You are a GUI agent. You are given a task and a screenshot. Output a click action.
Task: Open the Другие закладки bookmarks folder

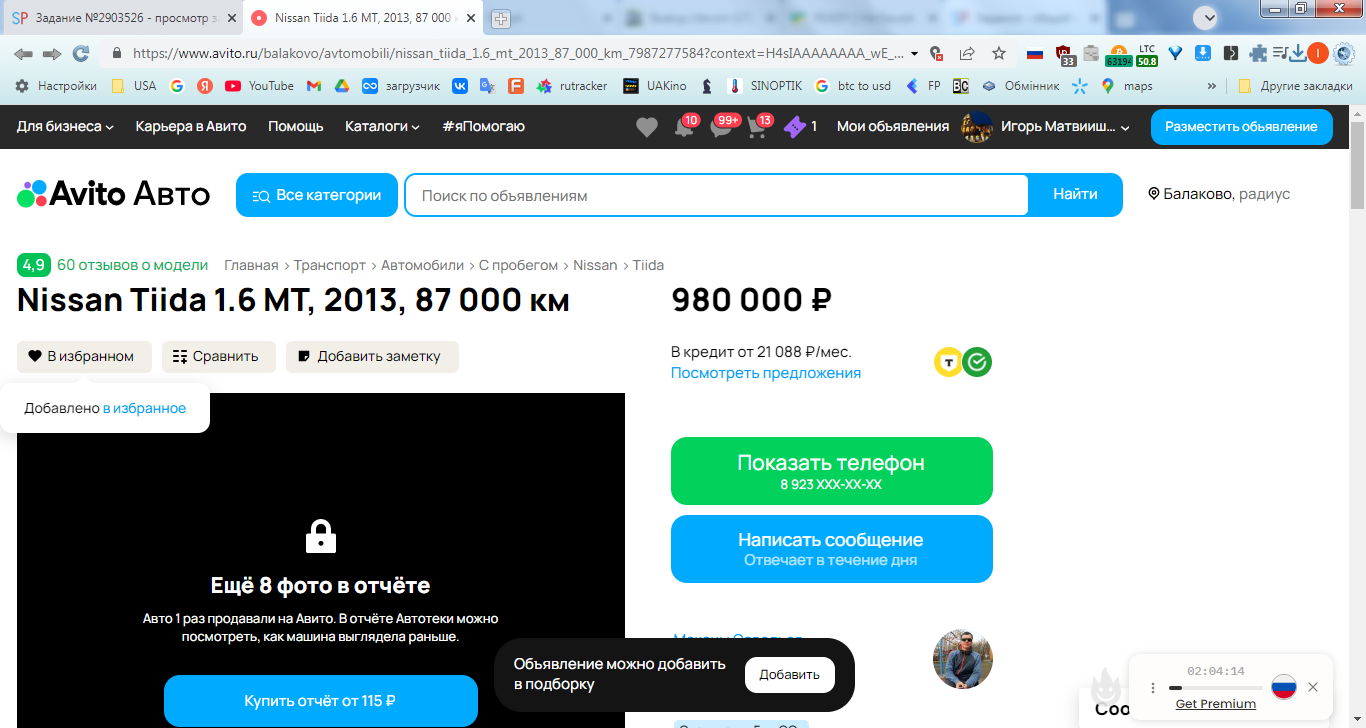click(x=1295, y=86)
